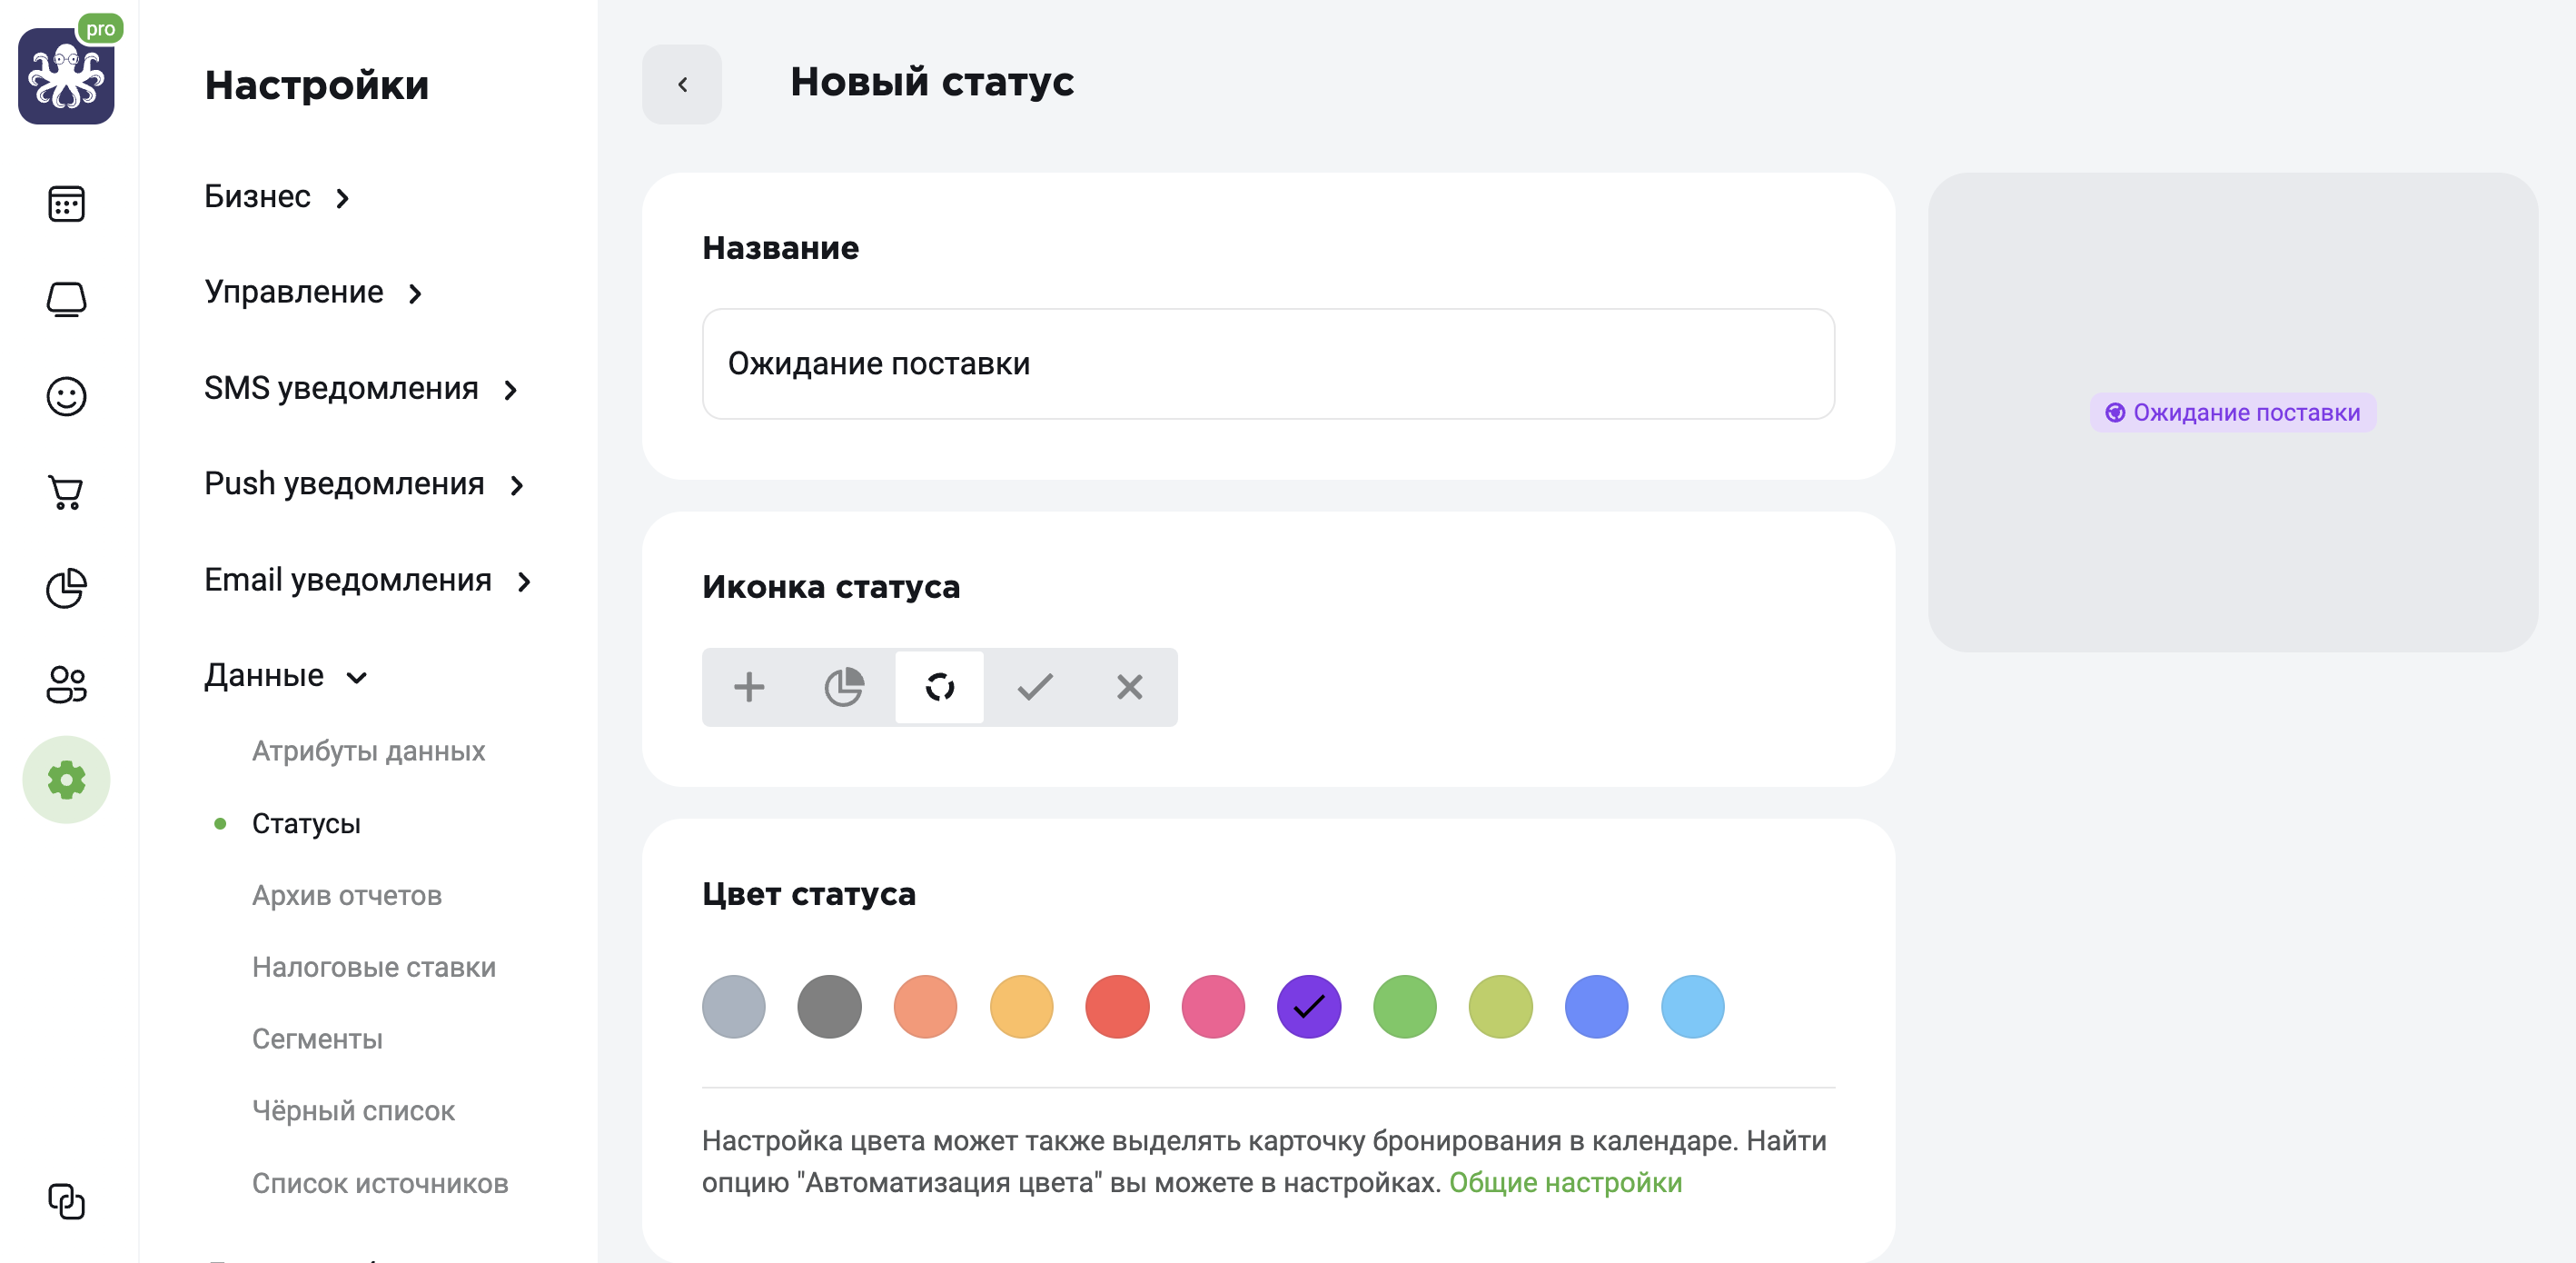
Task: Open Список источников submenu item
Action: [x=380, y=1183]
